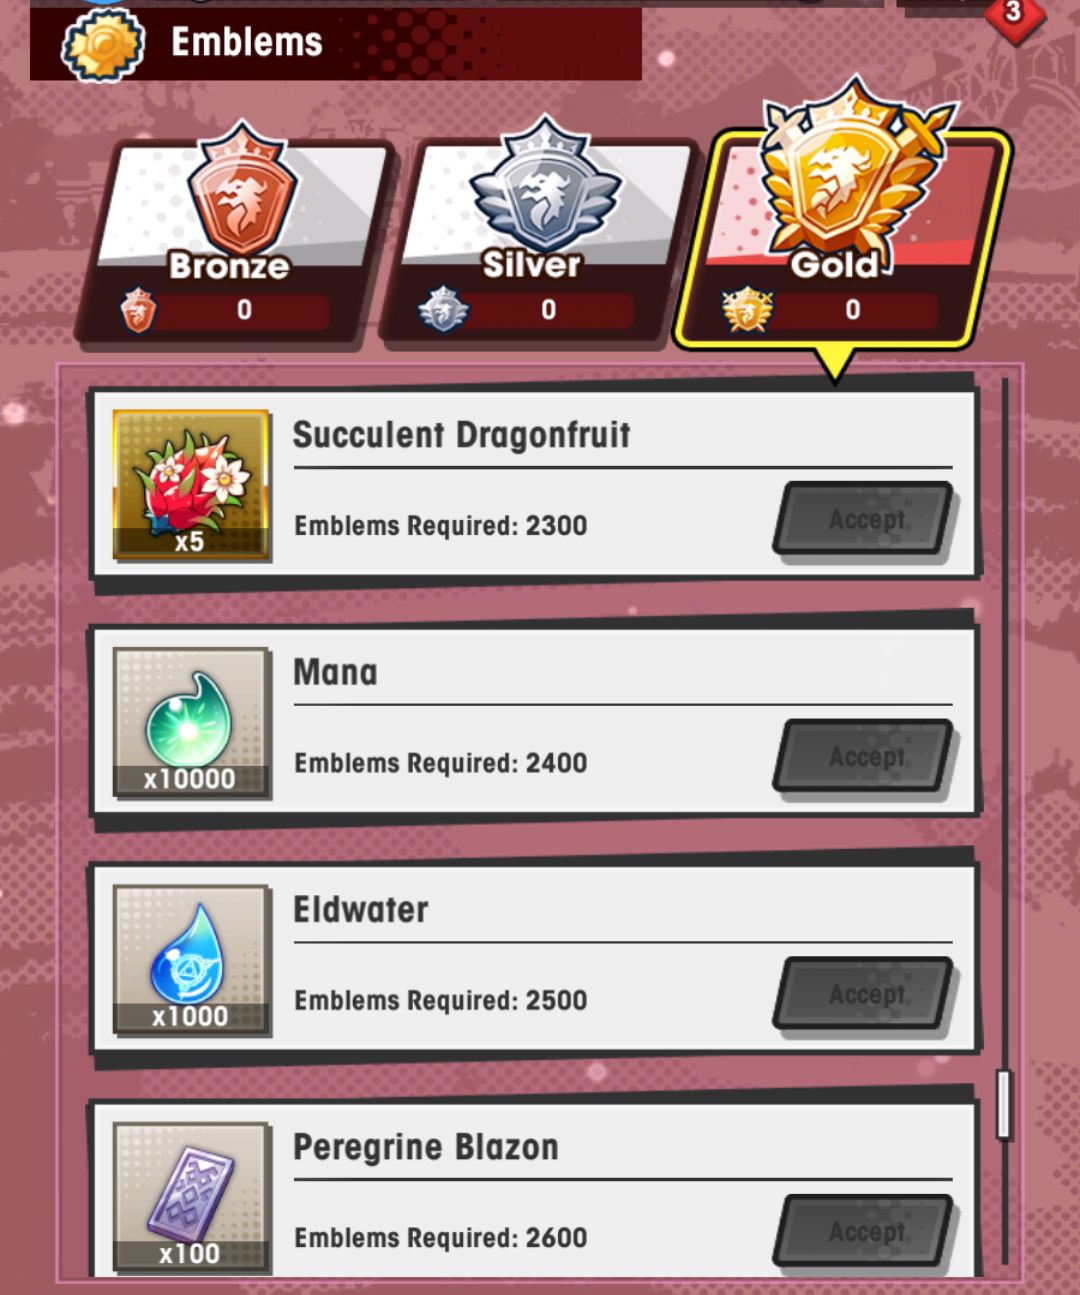Click the small bronze emblem counter icon
Image resolution: width=1080 pixels, height=1295 pixels.
click(138, 310)
